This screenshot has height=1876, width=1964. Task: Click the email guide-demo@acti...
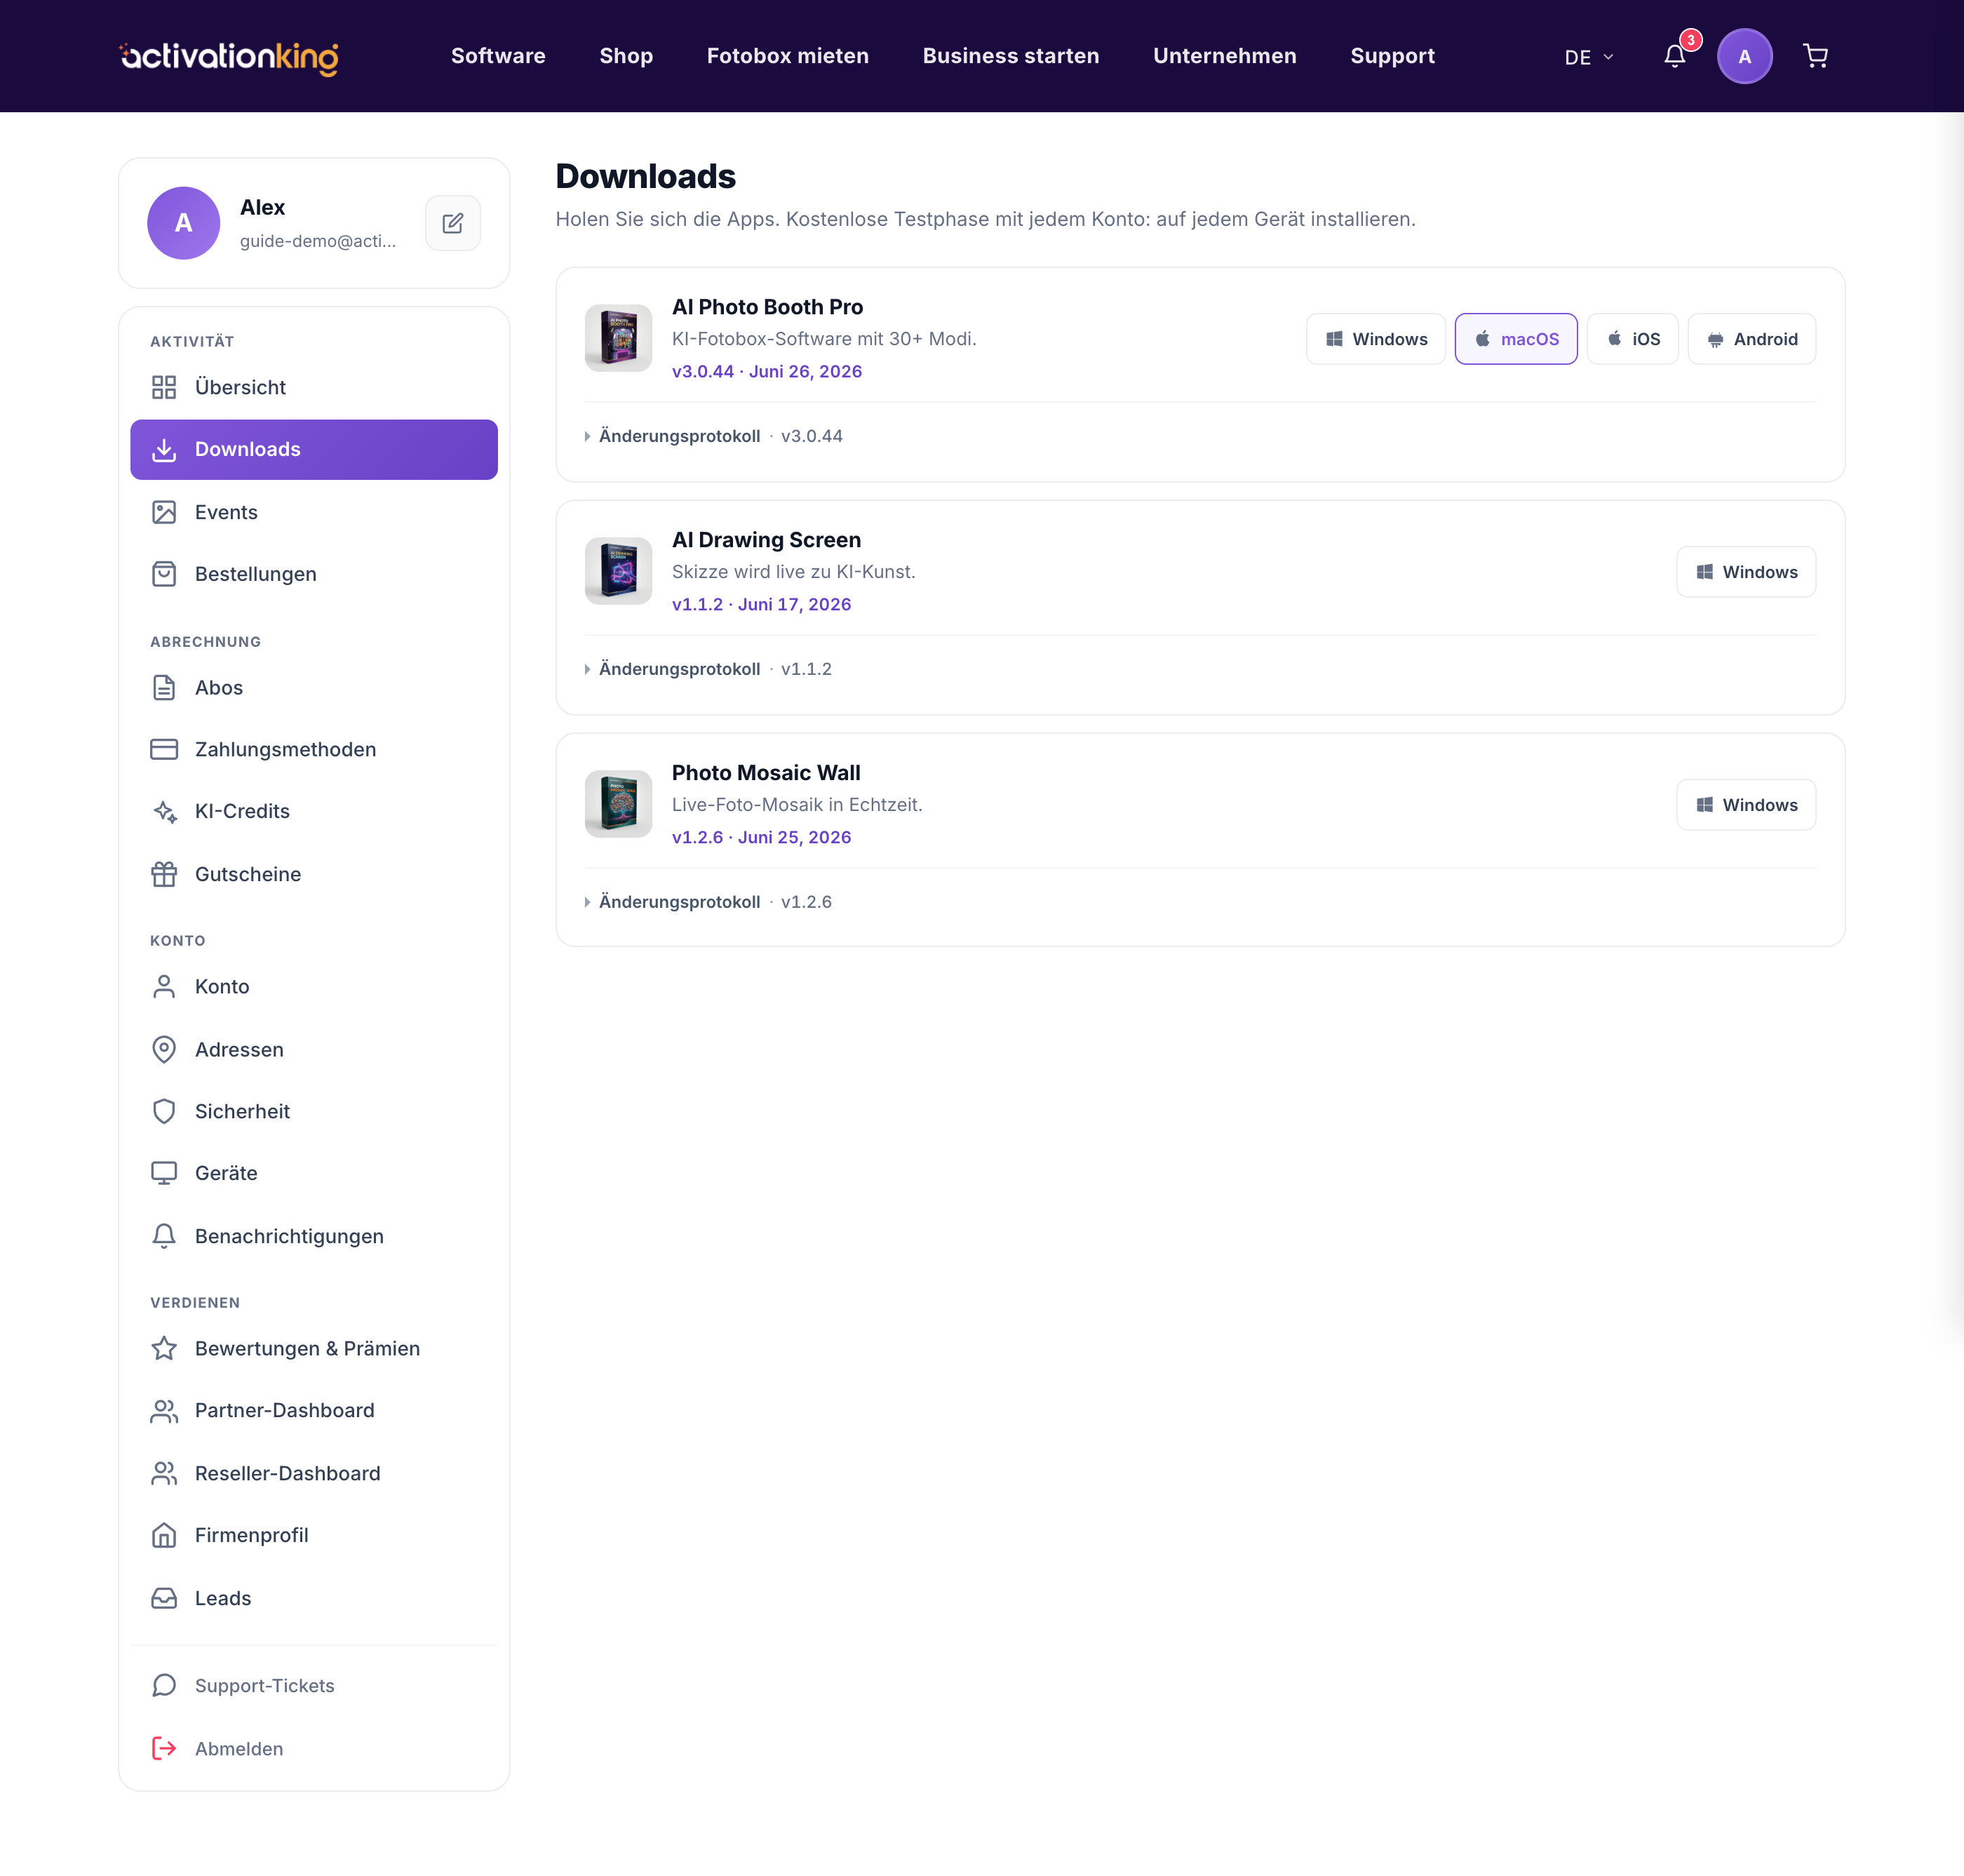point(318,241)
